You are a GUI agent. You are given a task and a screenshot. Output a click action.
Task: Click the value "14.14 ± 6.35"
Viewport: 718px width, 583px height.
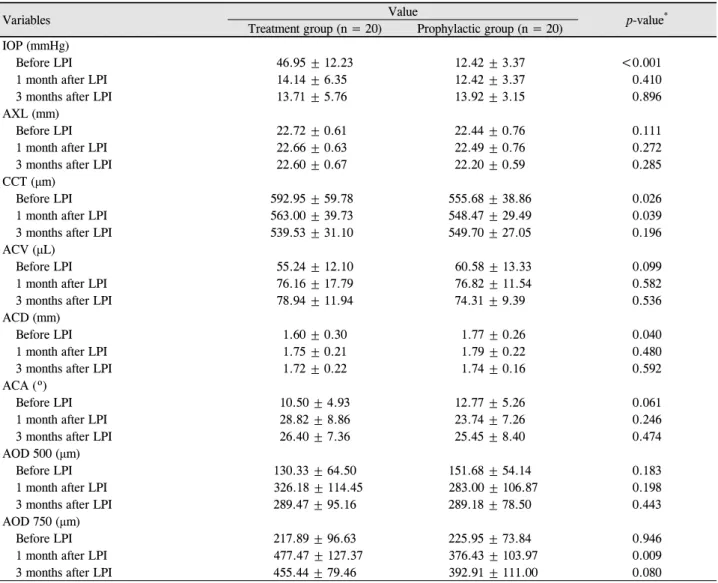pos(312,80)
